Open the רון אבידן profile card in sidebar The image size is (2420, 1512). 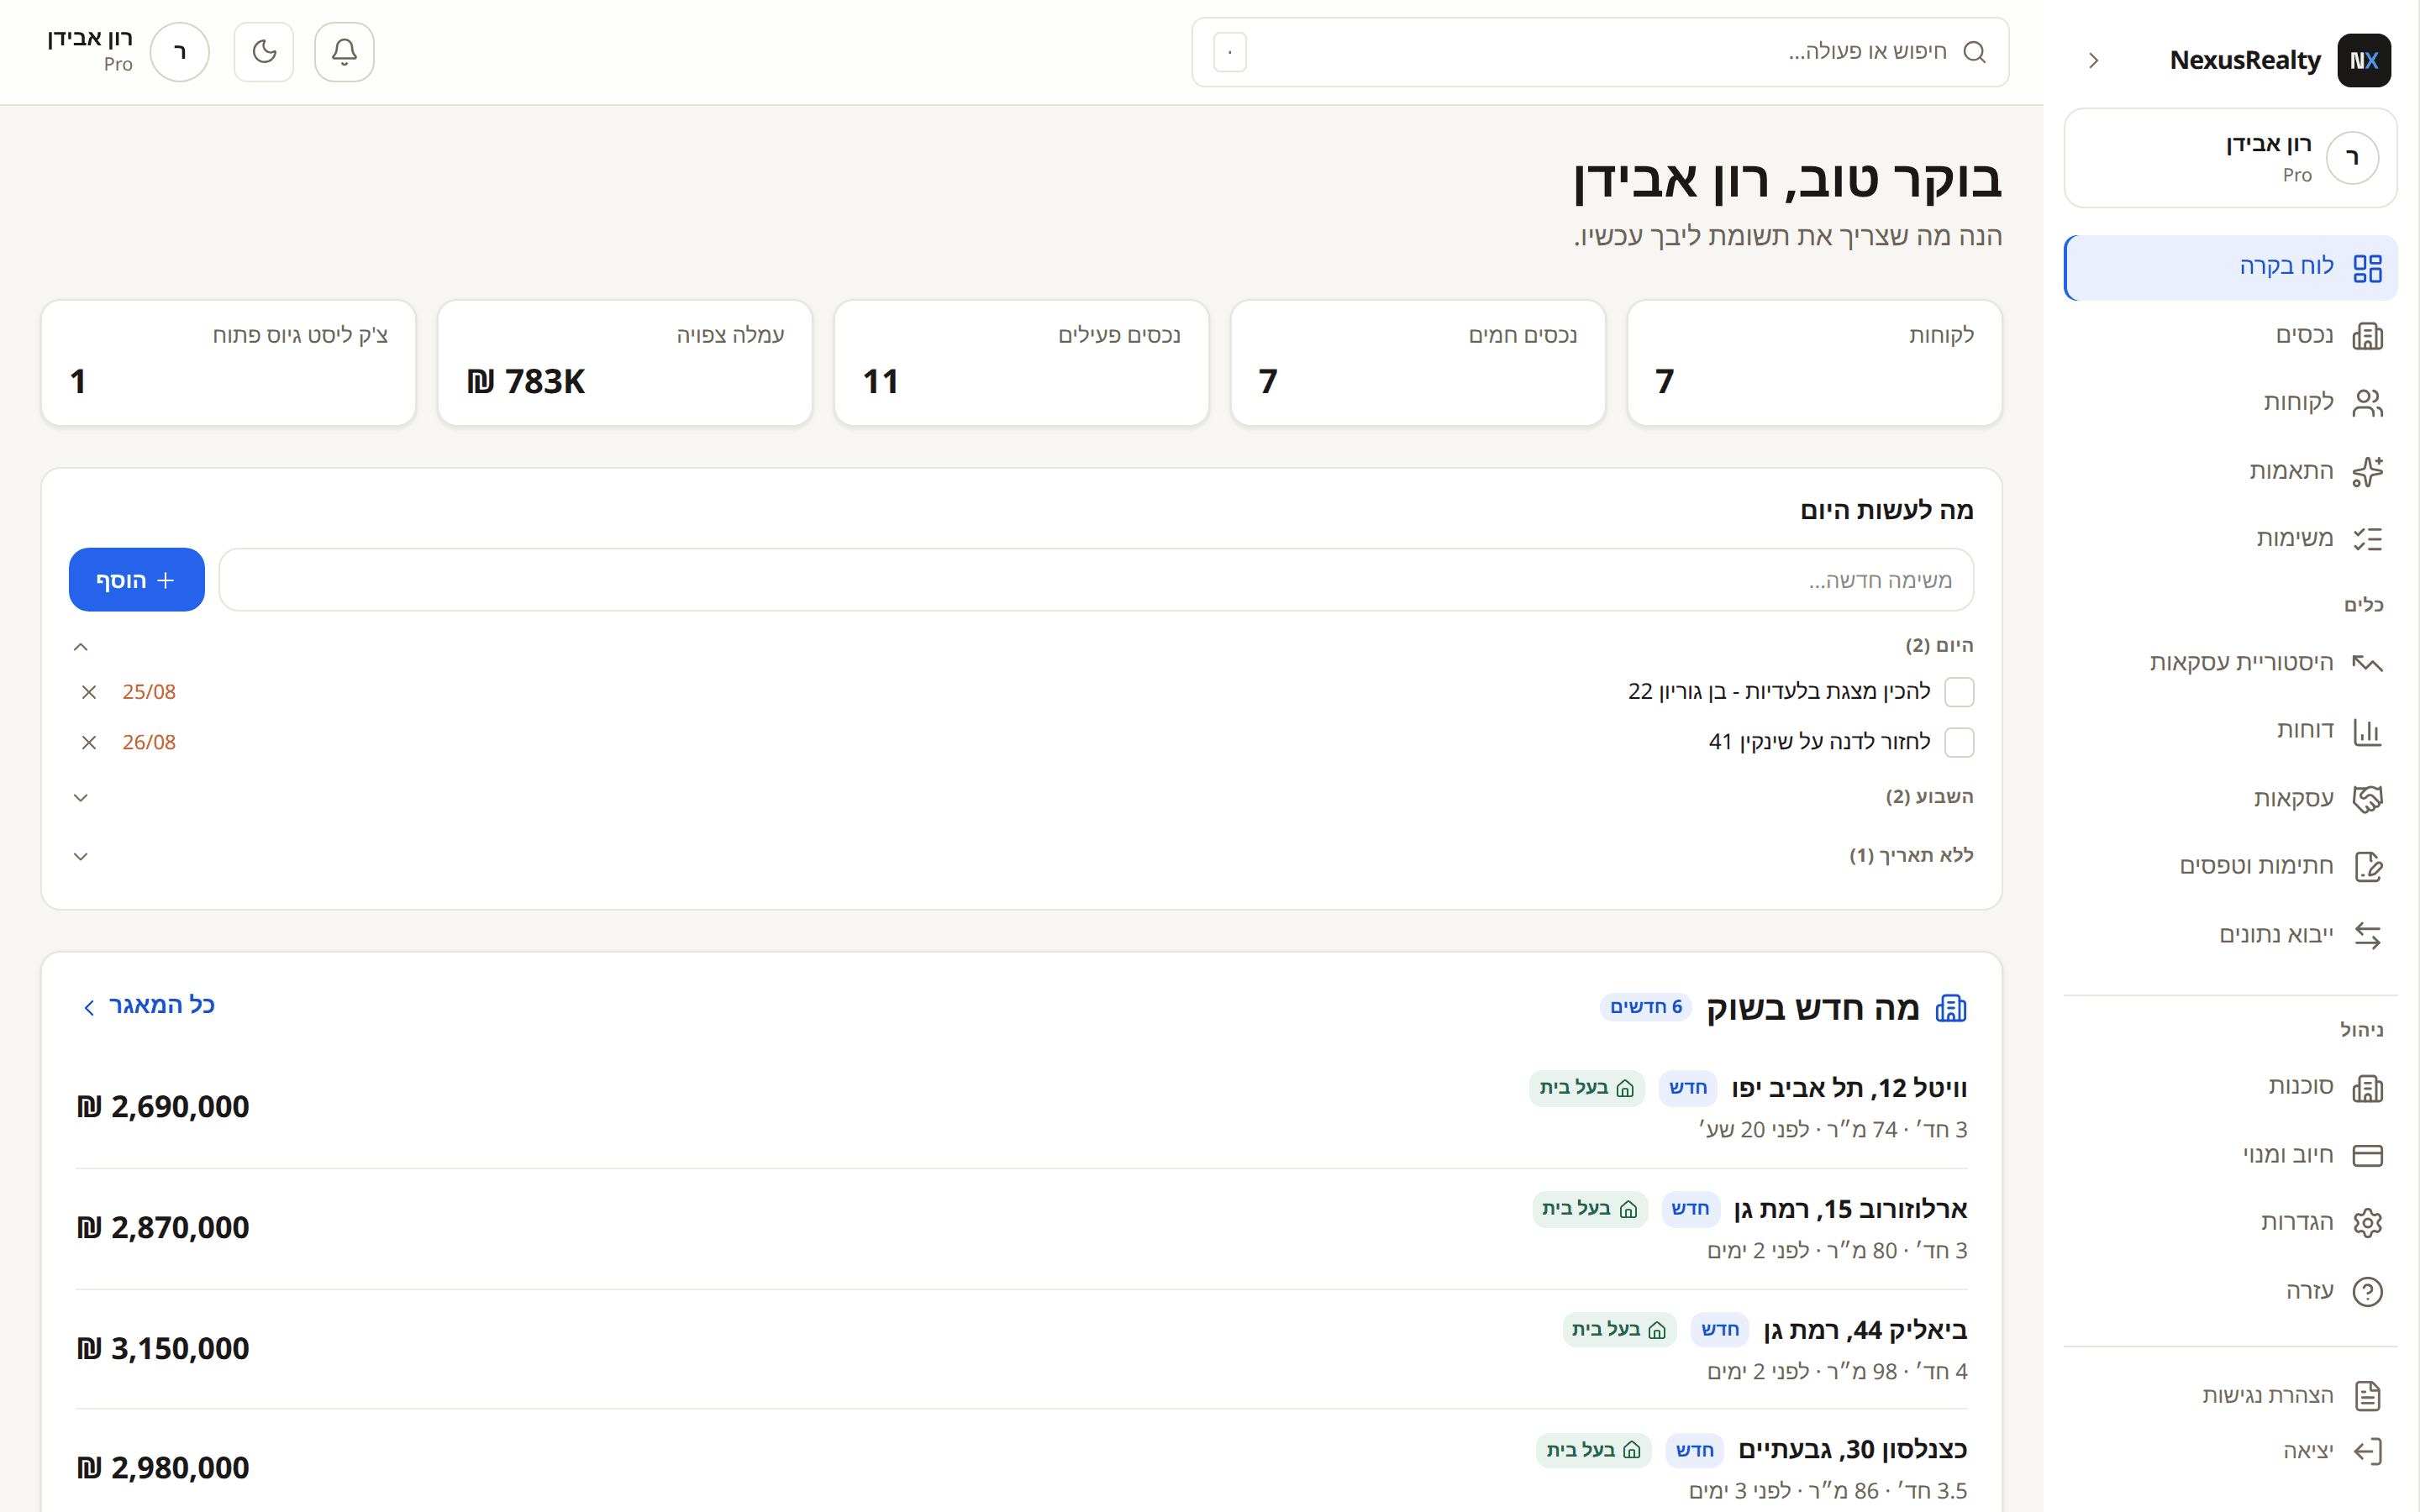2230,158
